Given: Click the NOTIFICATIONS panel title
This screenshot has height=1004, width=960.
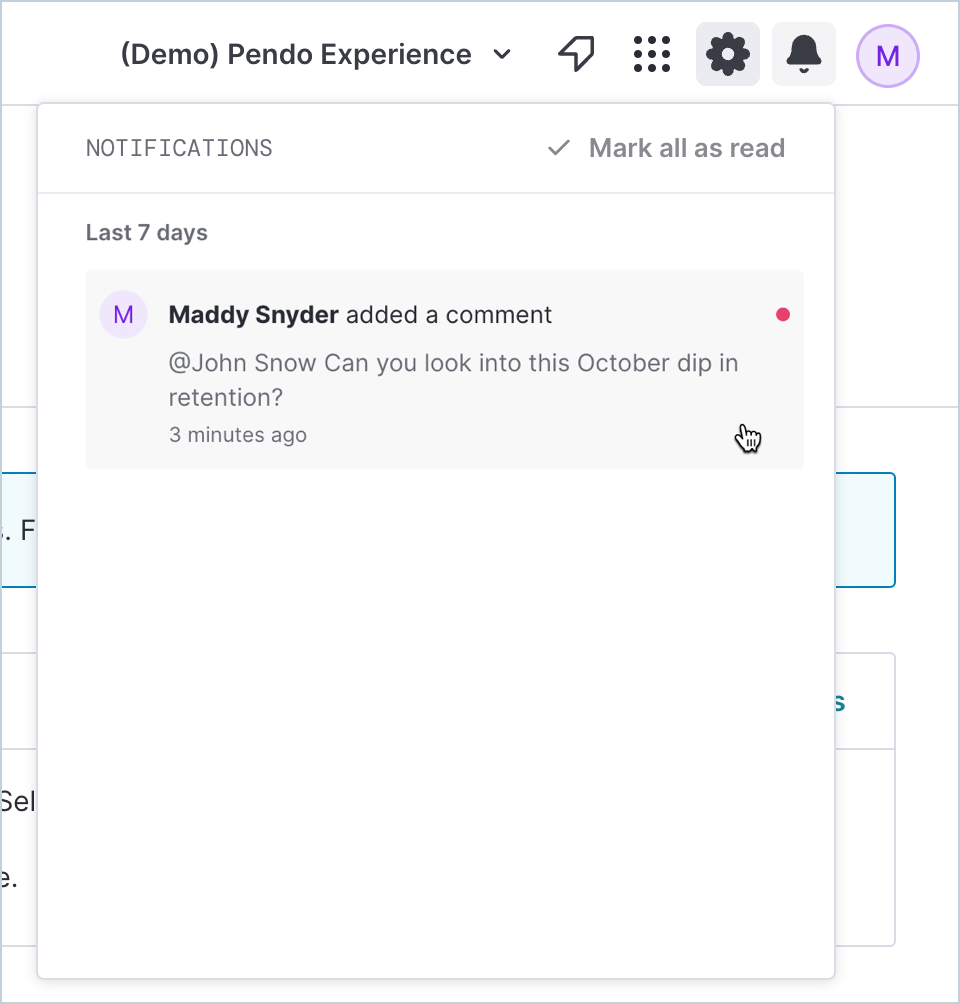Looking at the screenshot, I should click(x=179, y=148).
